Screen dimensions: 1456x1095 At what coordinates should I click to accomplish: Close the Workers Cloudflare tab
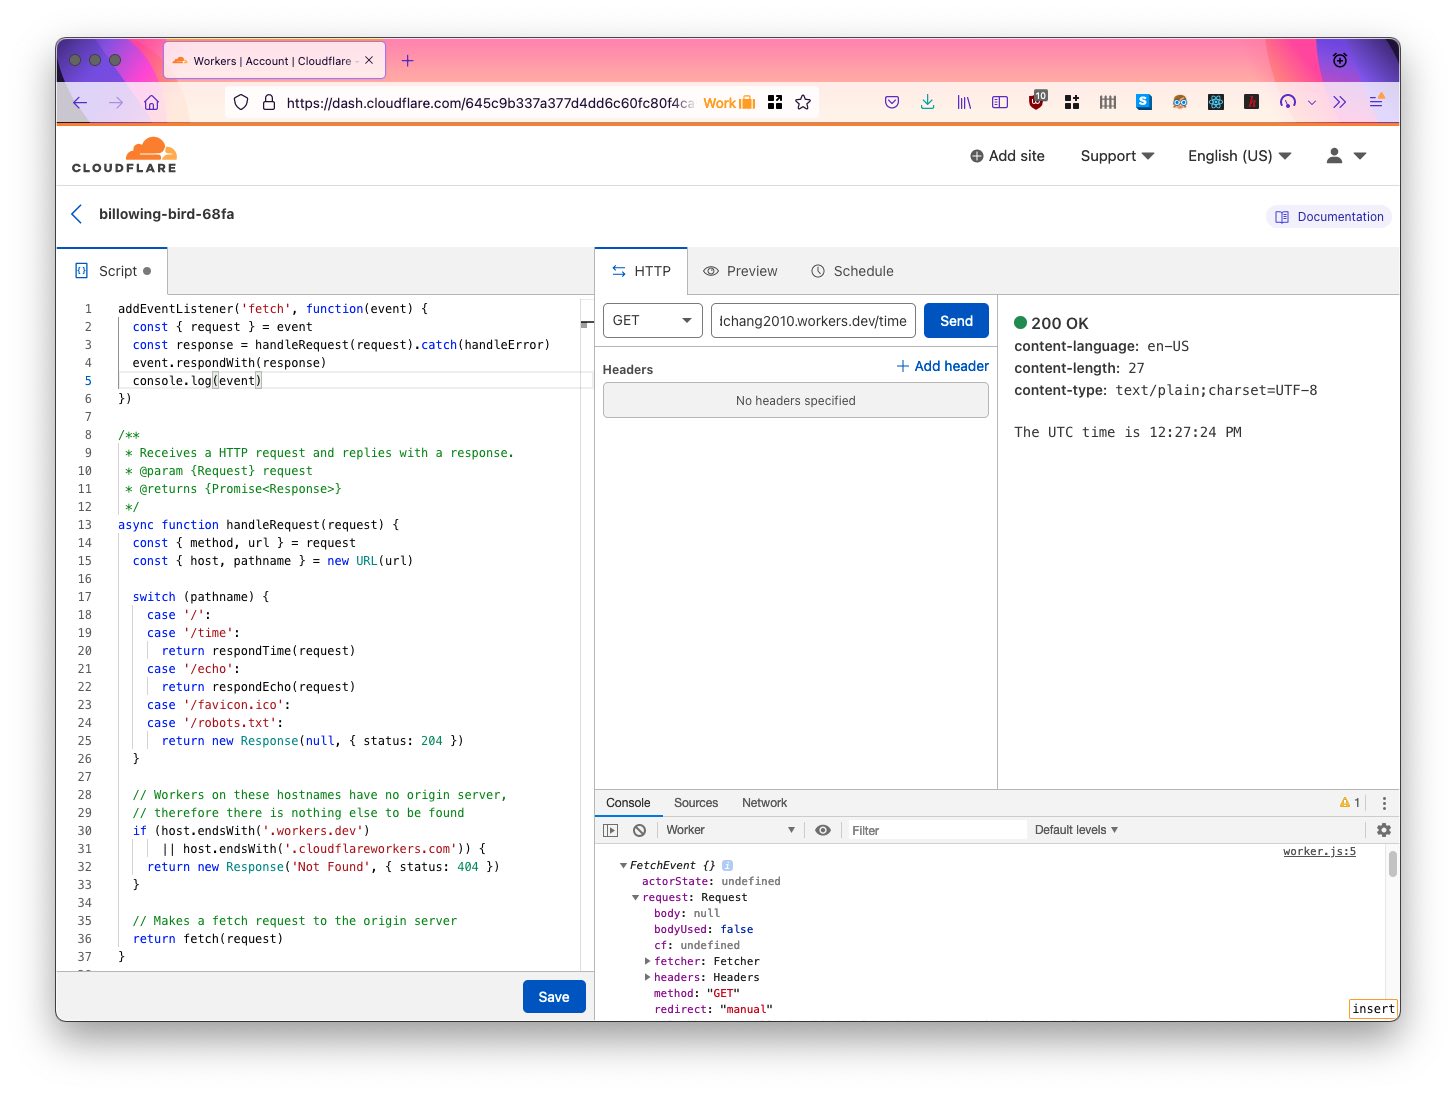click(369, 61)
